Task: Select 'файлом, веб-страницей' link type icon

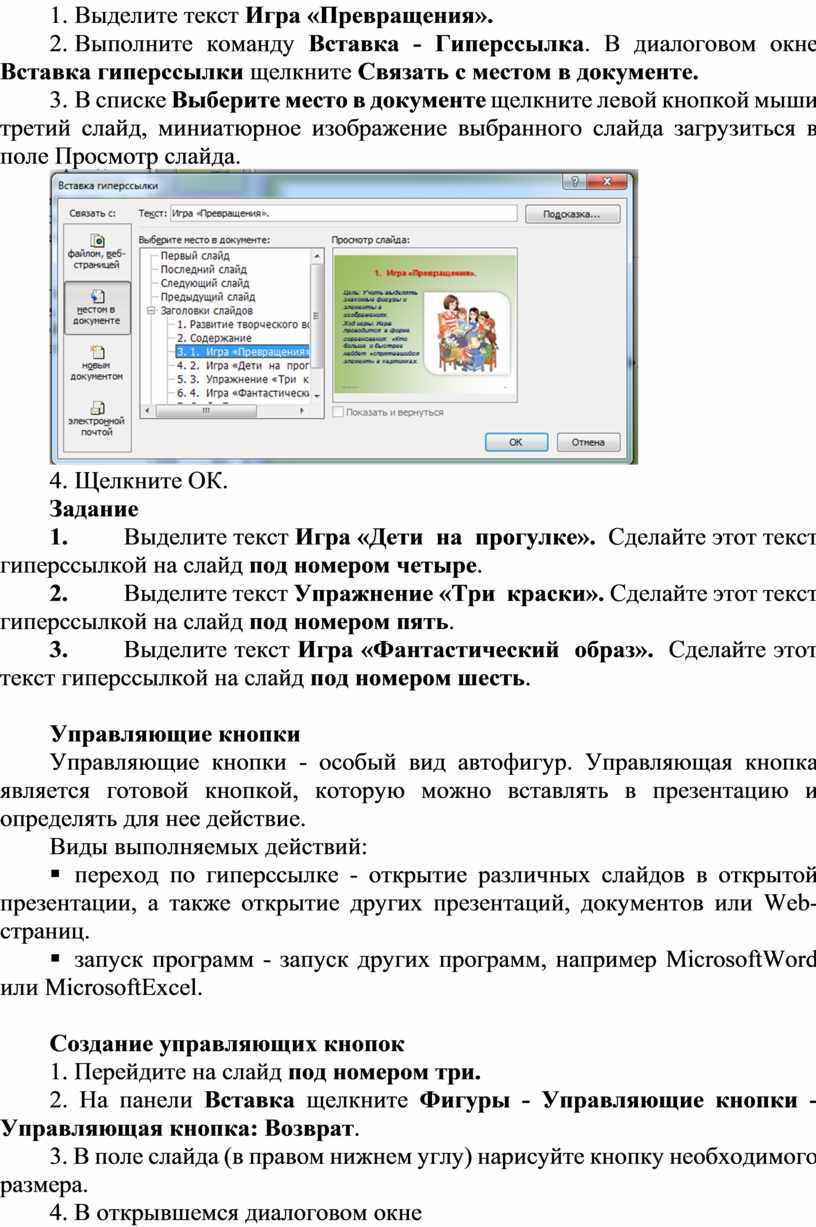Action: [x=97, y=252]
